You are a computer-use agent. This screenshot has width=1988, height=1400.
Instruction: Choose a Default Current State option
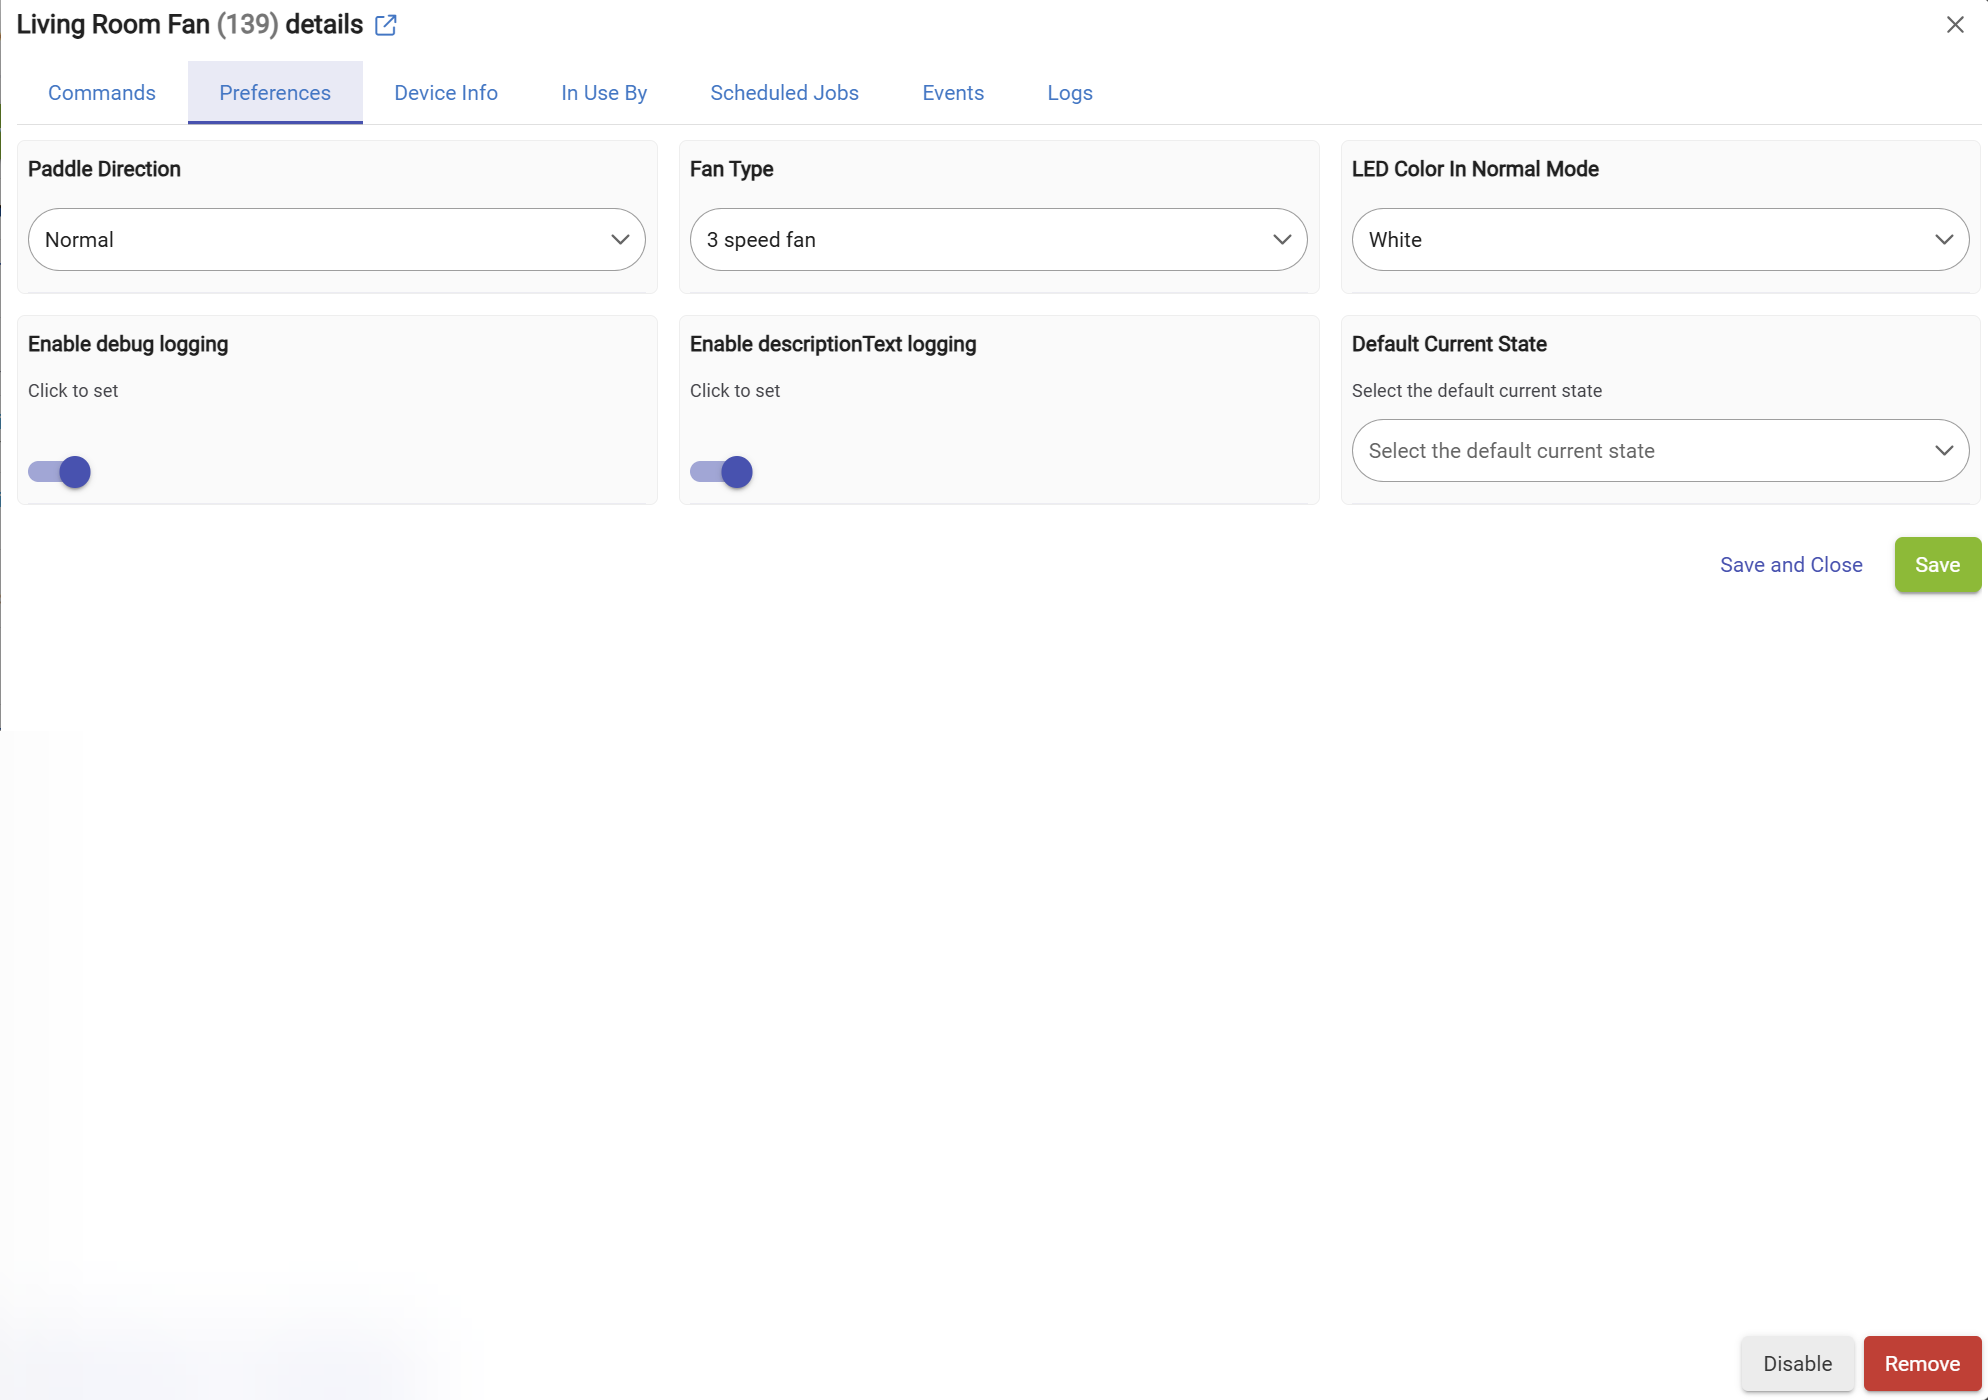pyautogui.click(x=1660, y=451)
